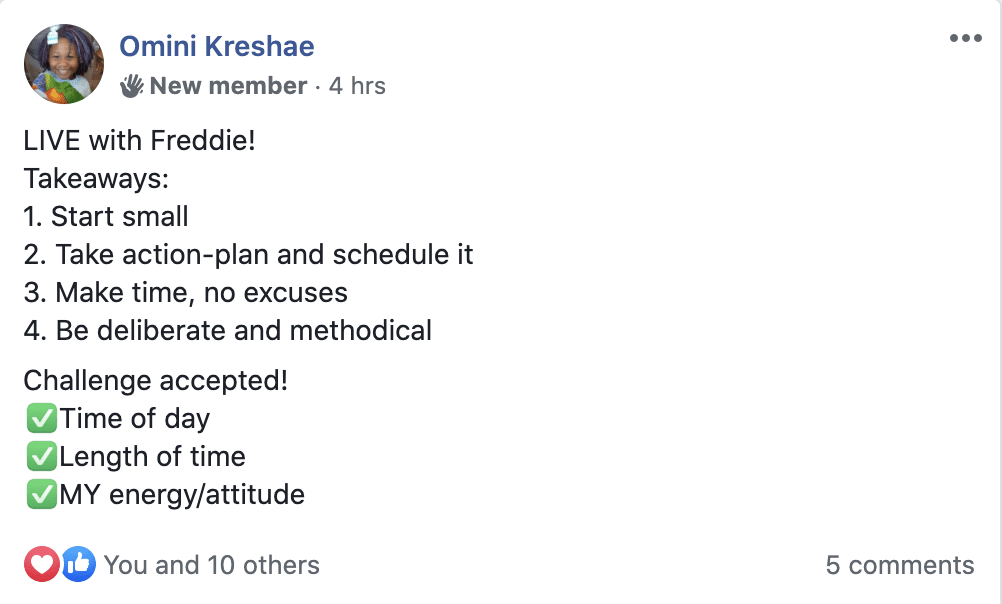Click the "1. Start small" line

pyautogui.click(x=106, y=217)
